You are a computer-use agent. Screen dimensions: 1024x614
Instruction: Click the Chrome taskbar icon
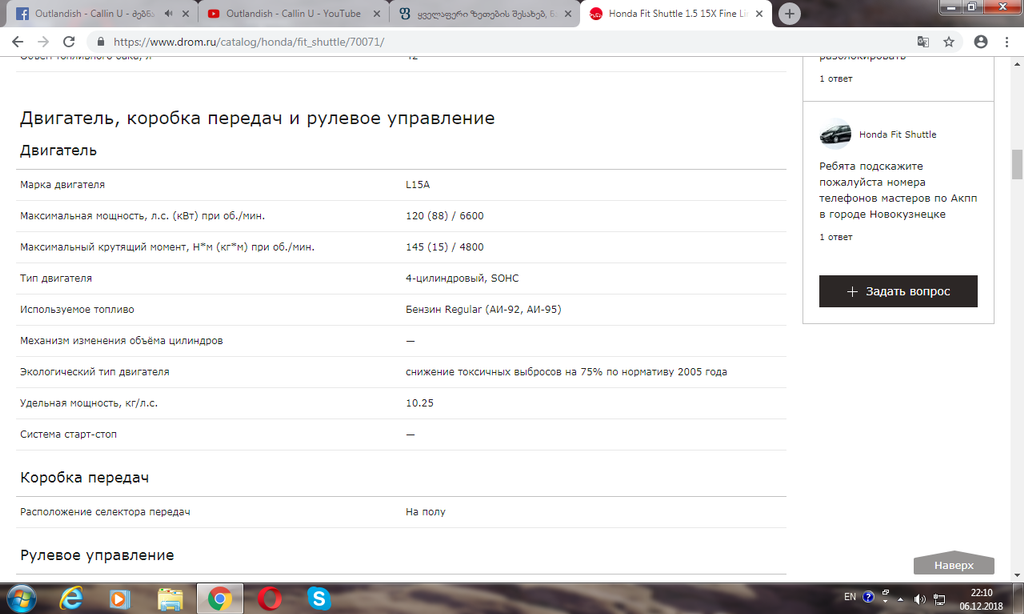coord(219,598)
